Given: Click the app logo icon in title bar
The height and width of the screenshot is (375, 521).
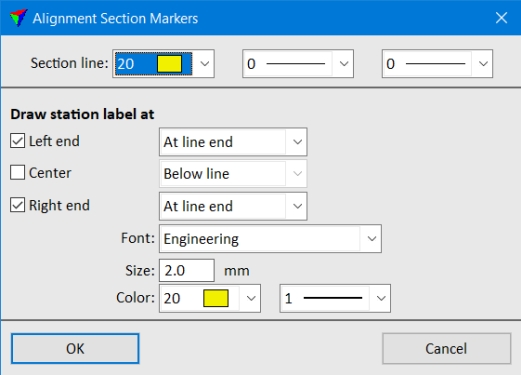Looking at the screenshot, I should click(x=18, y=18).
